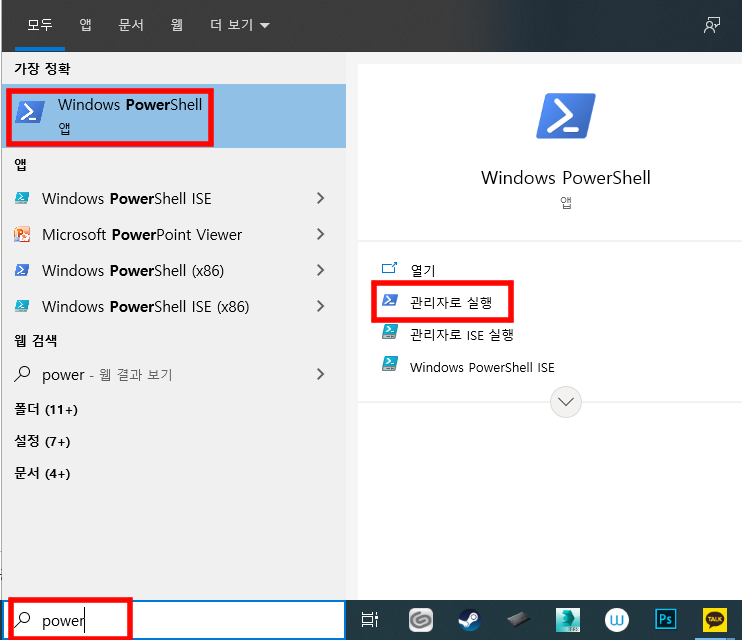Click the Windows PowerShell ISE result icon
Screen dimensions: 742x640
tap(22, 198)
